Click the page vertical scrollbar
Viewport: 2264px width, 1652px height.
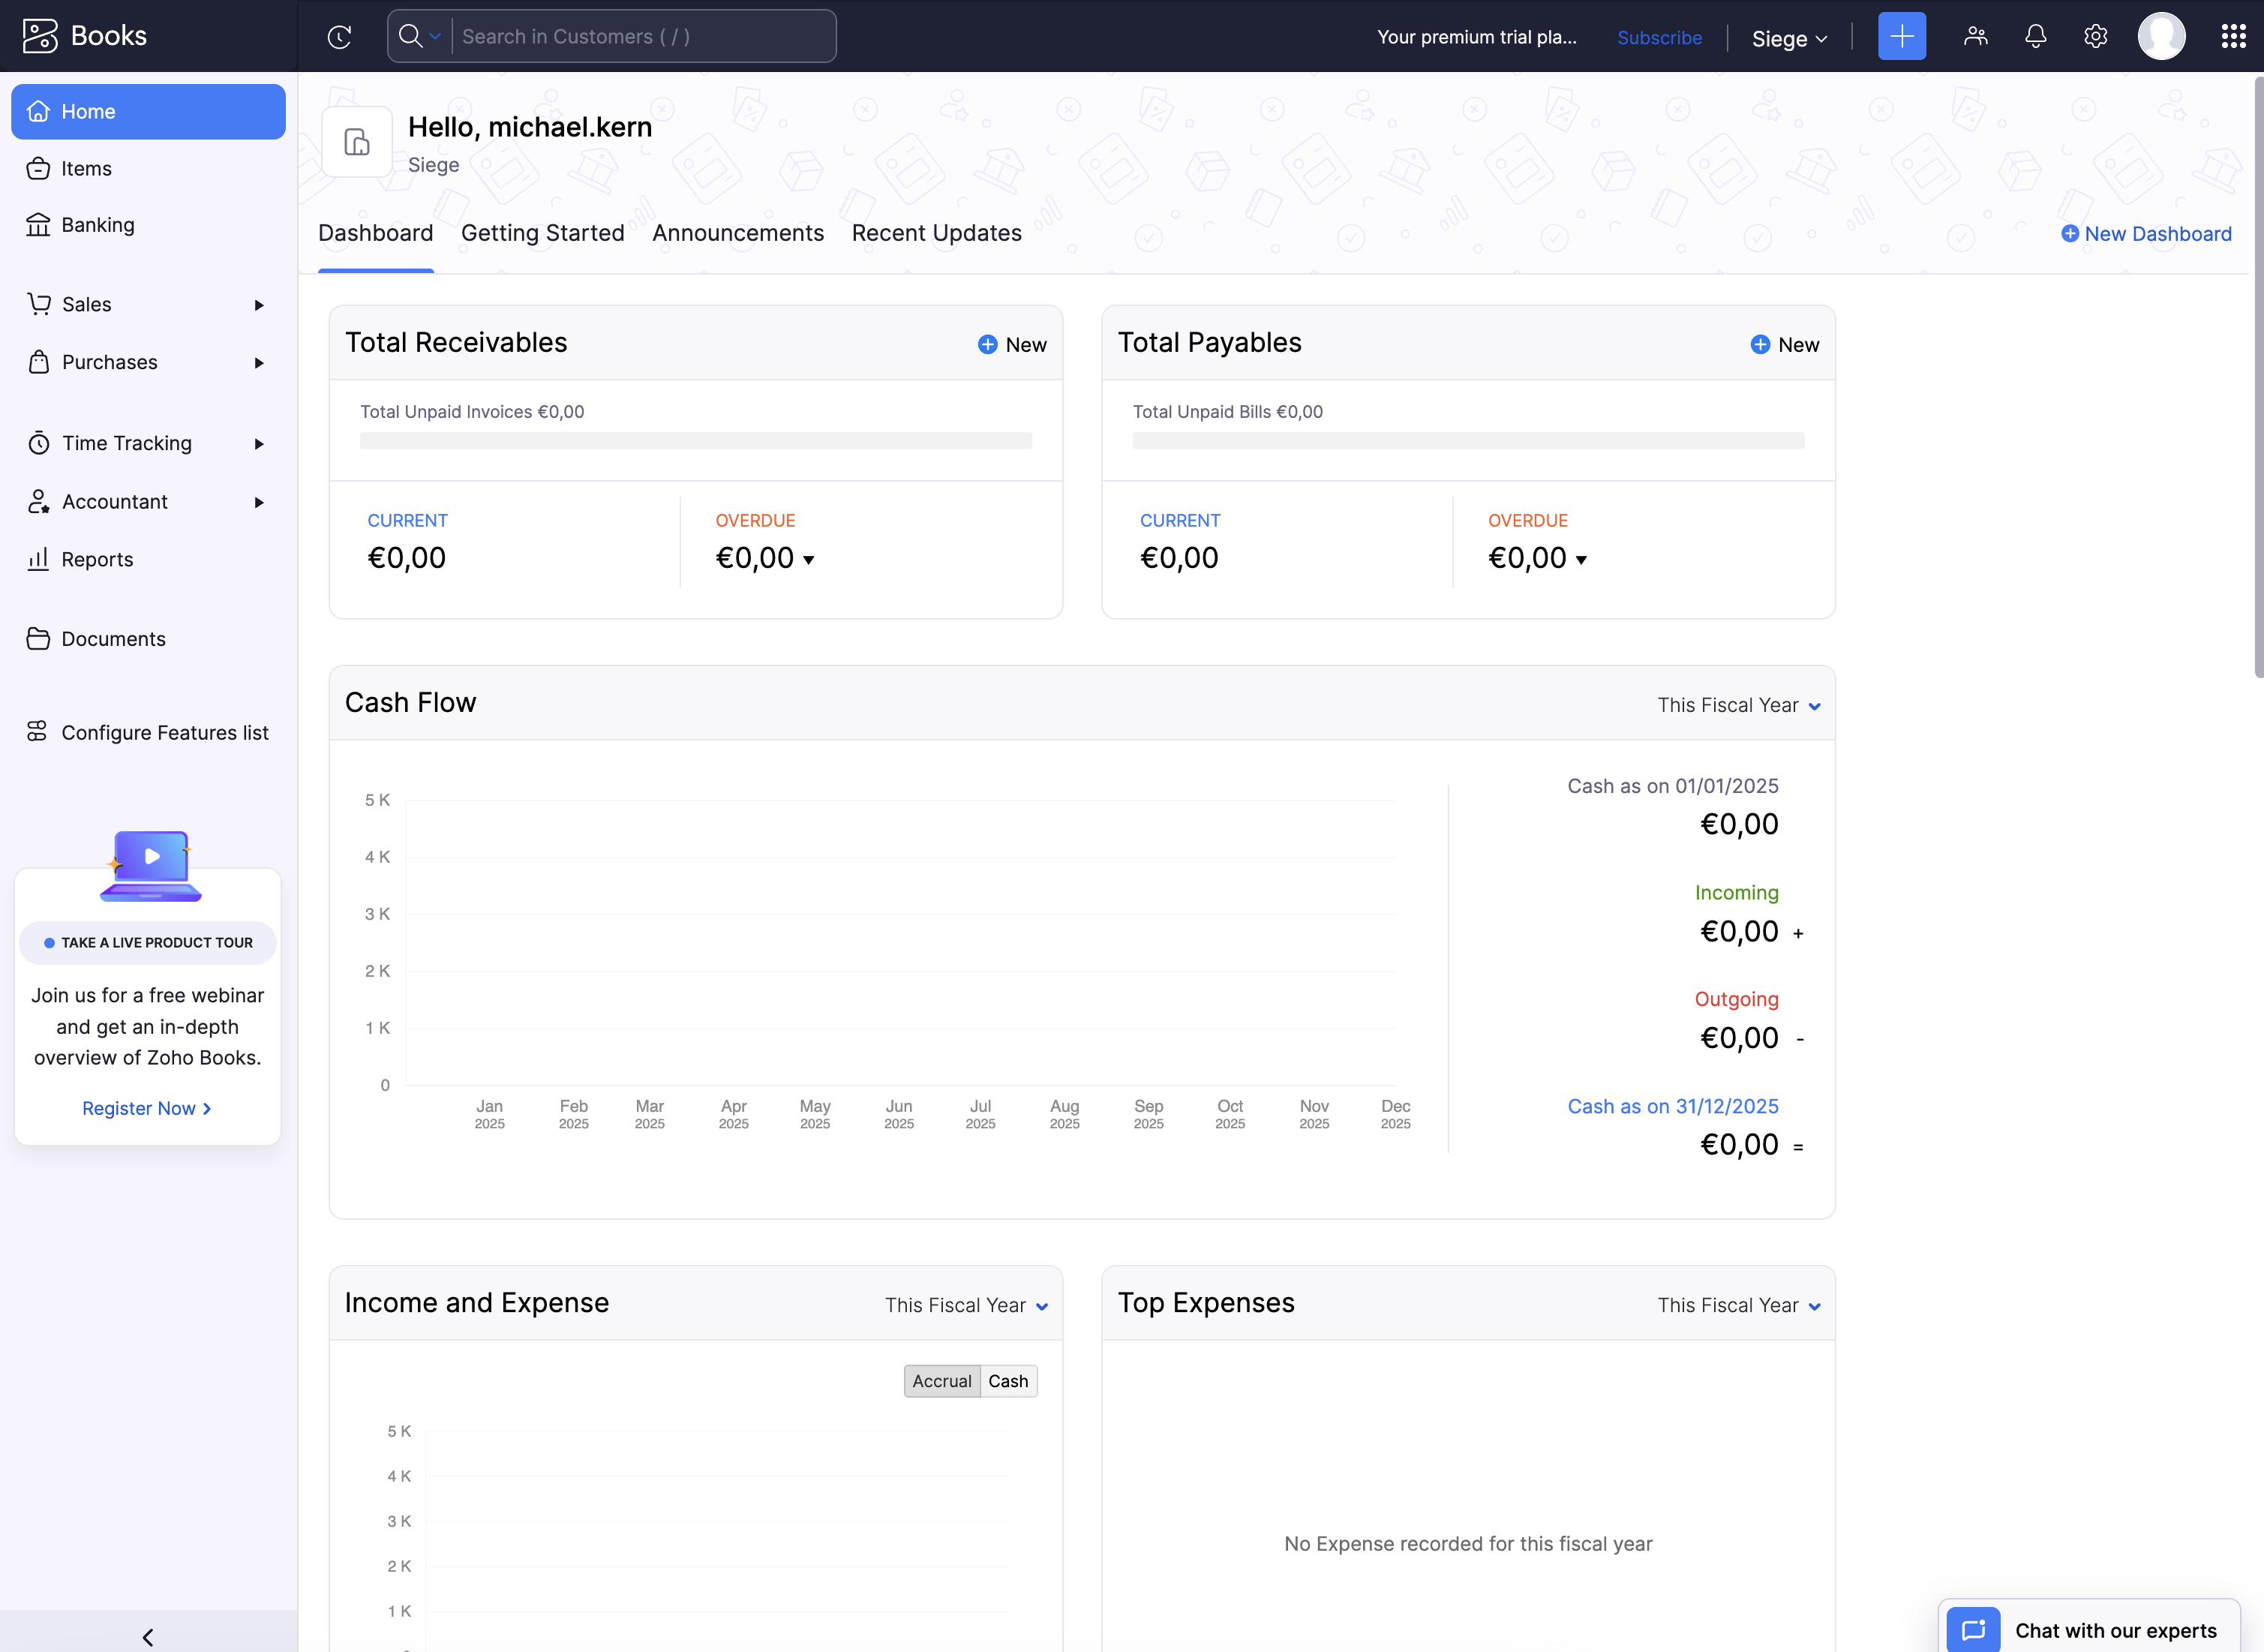(x=2258, y=378)
